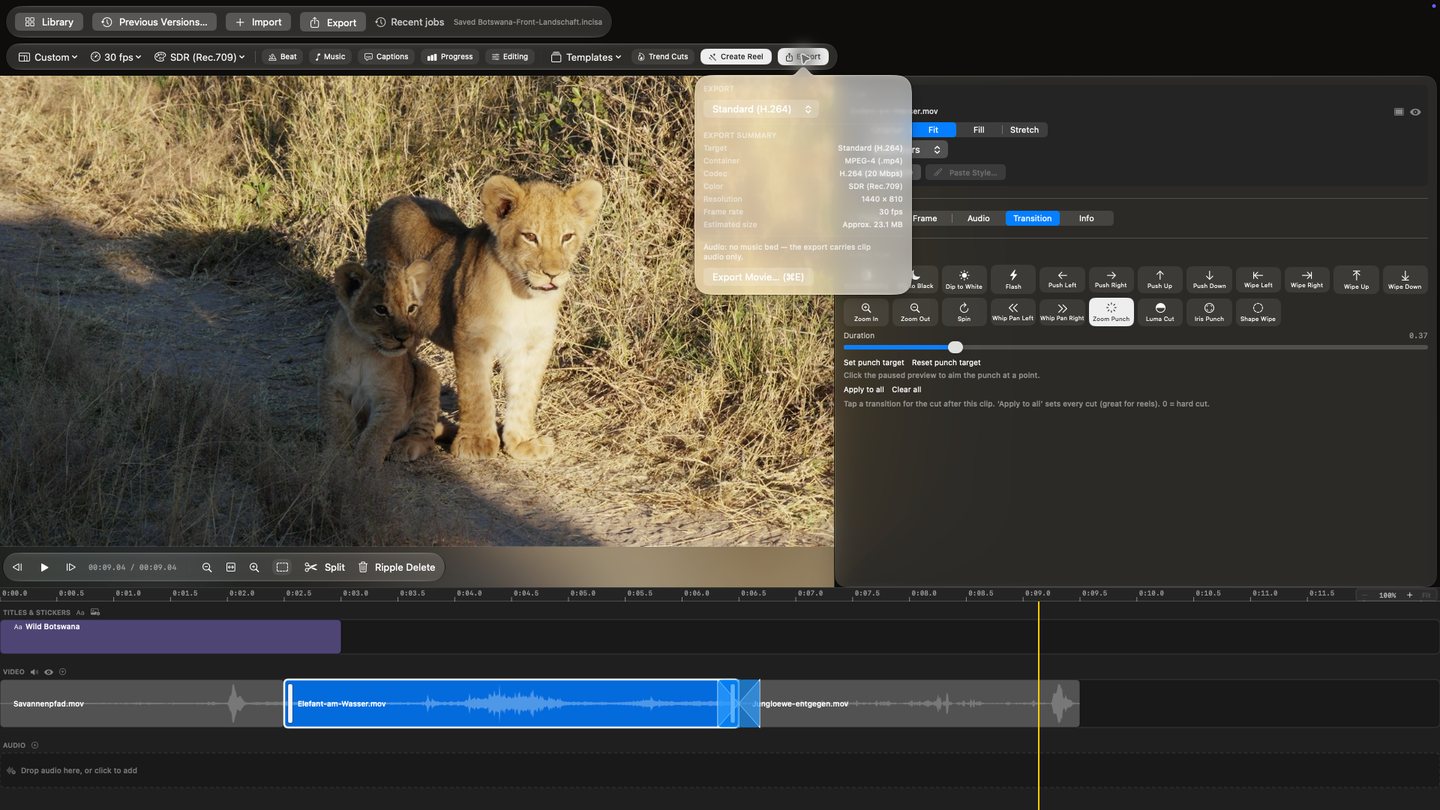1440x810 pixels.
Task: Pick the Shape Wipe transition
Action: pyautogui.click(x=1258, y=312)
